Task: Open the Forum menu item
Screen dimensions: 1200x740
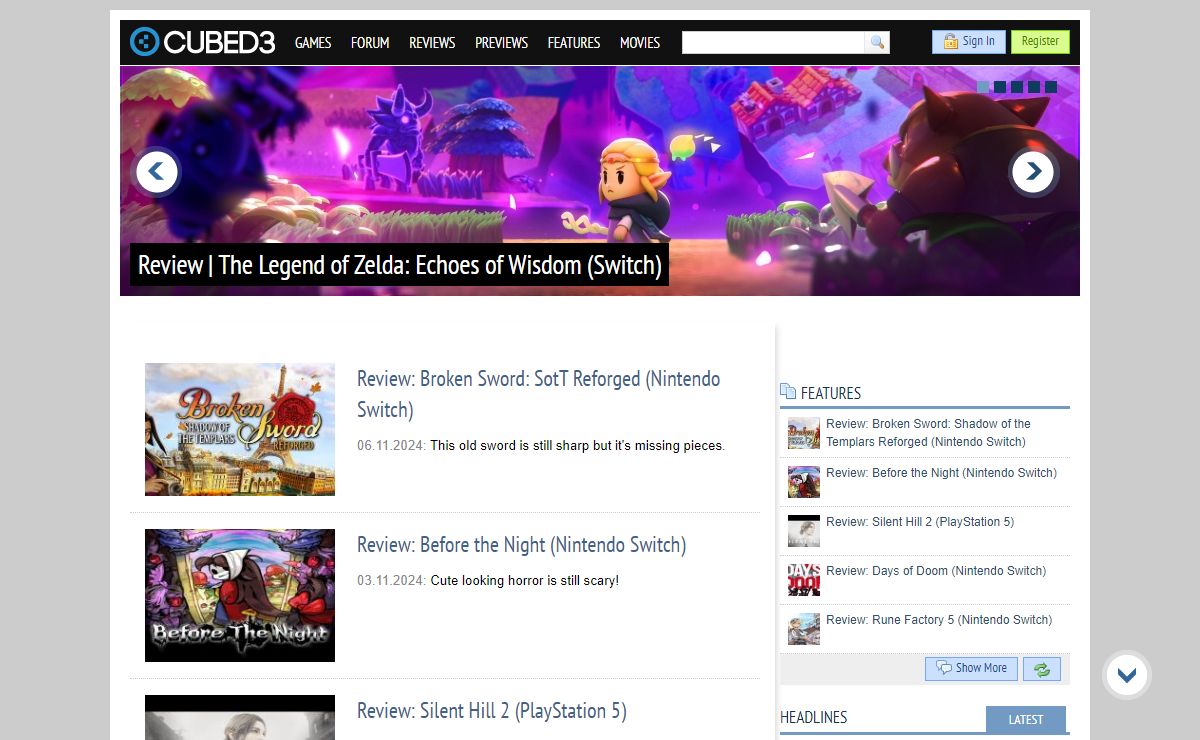Action: [x=370, y=43]
